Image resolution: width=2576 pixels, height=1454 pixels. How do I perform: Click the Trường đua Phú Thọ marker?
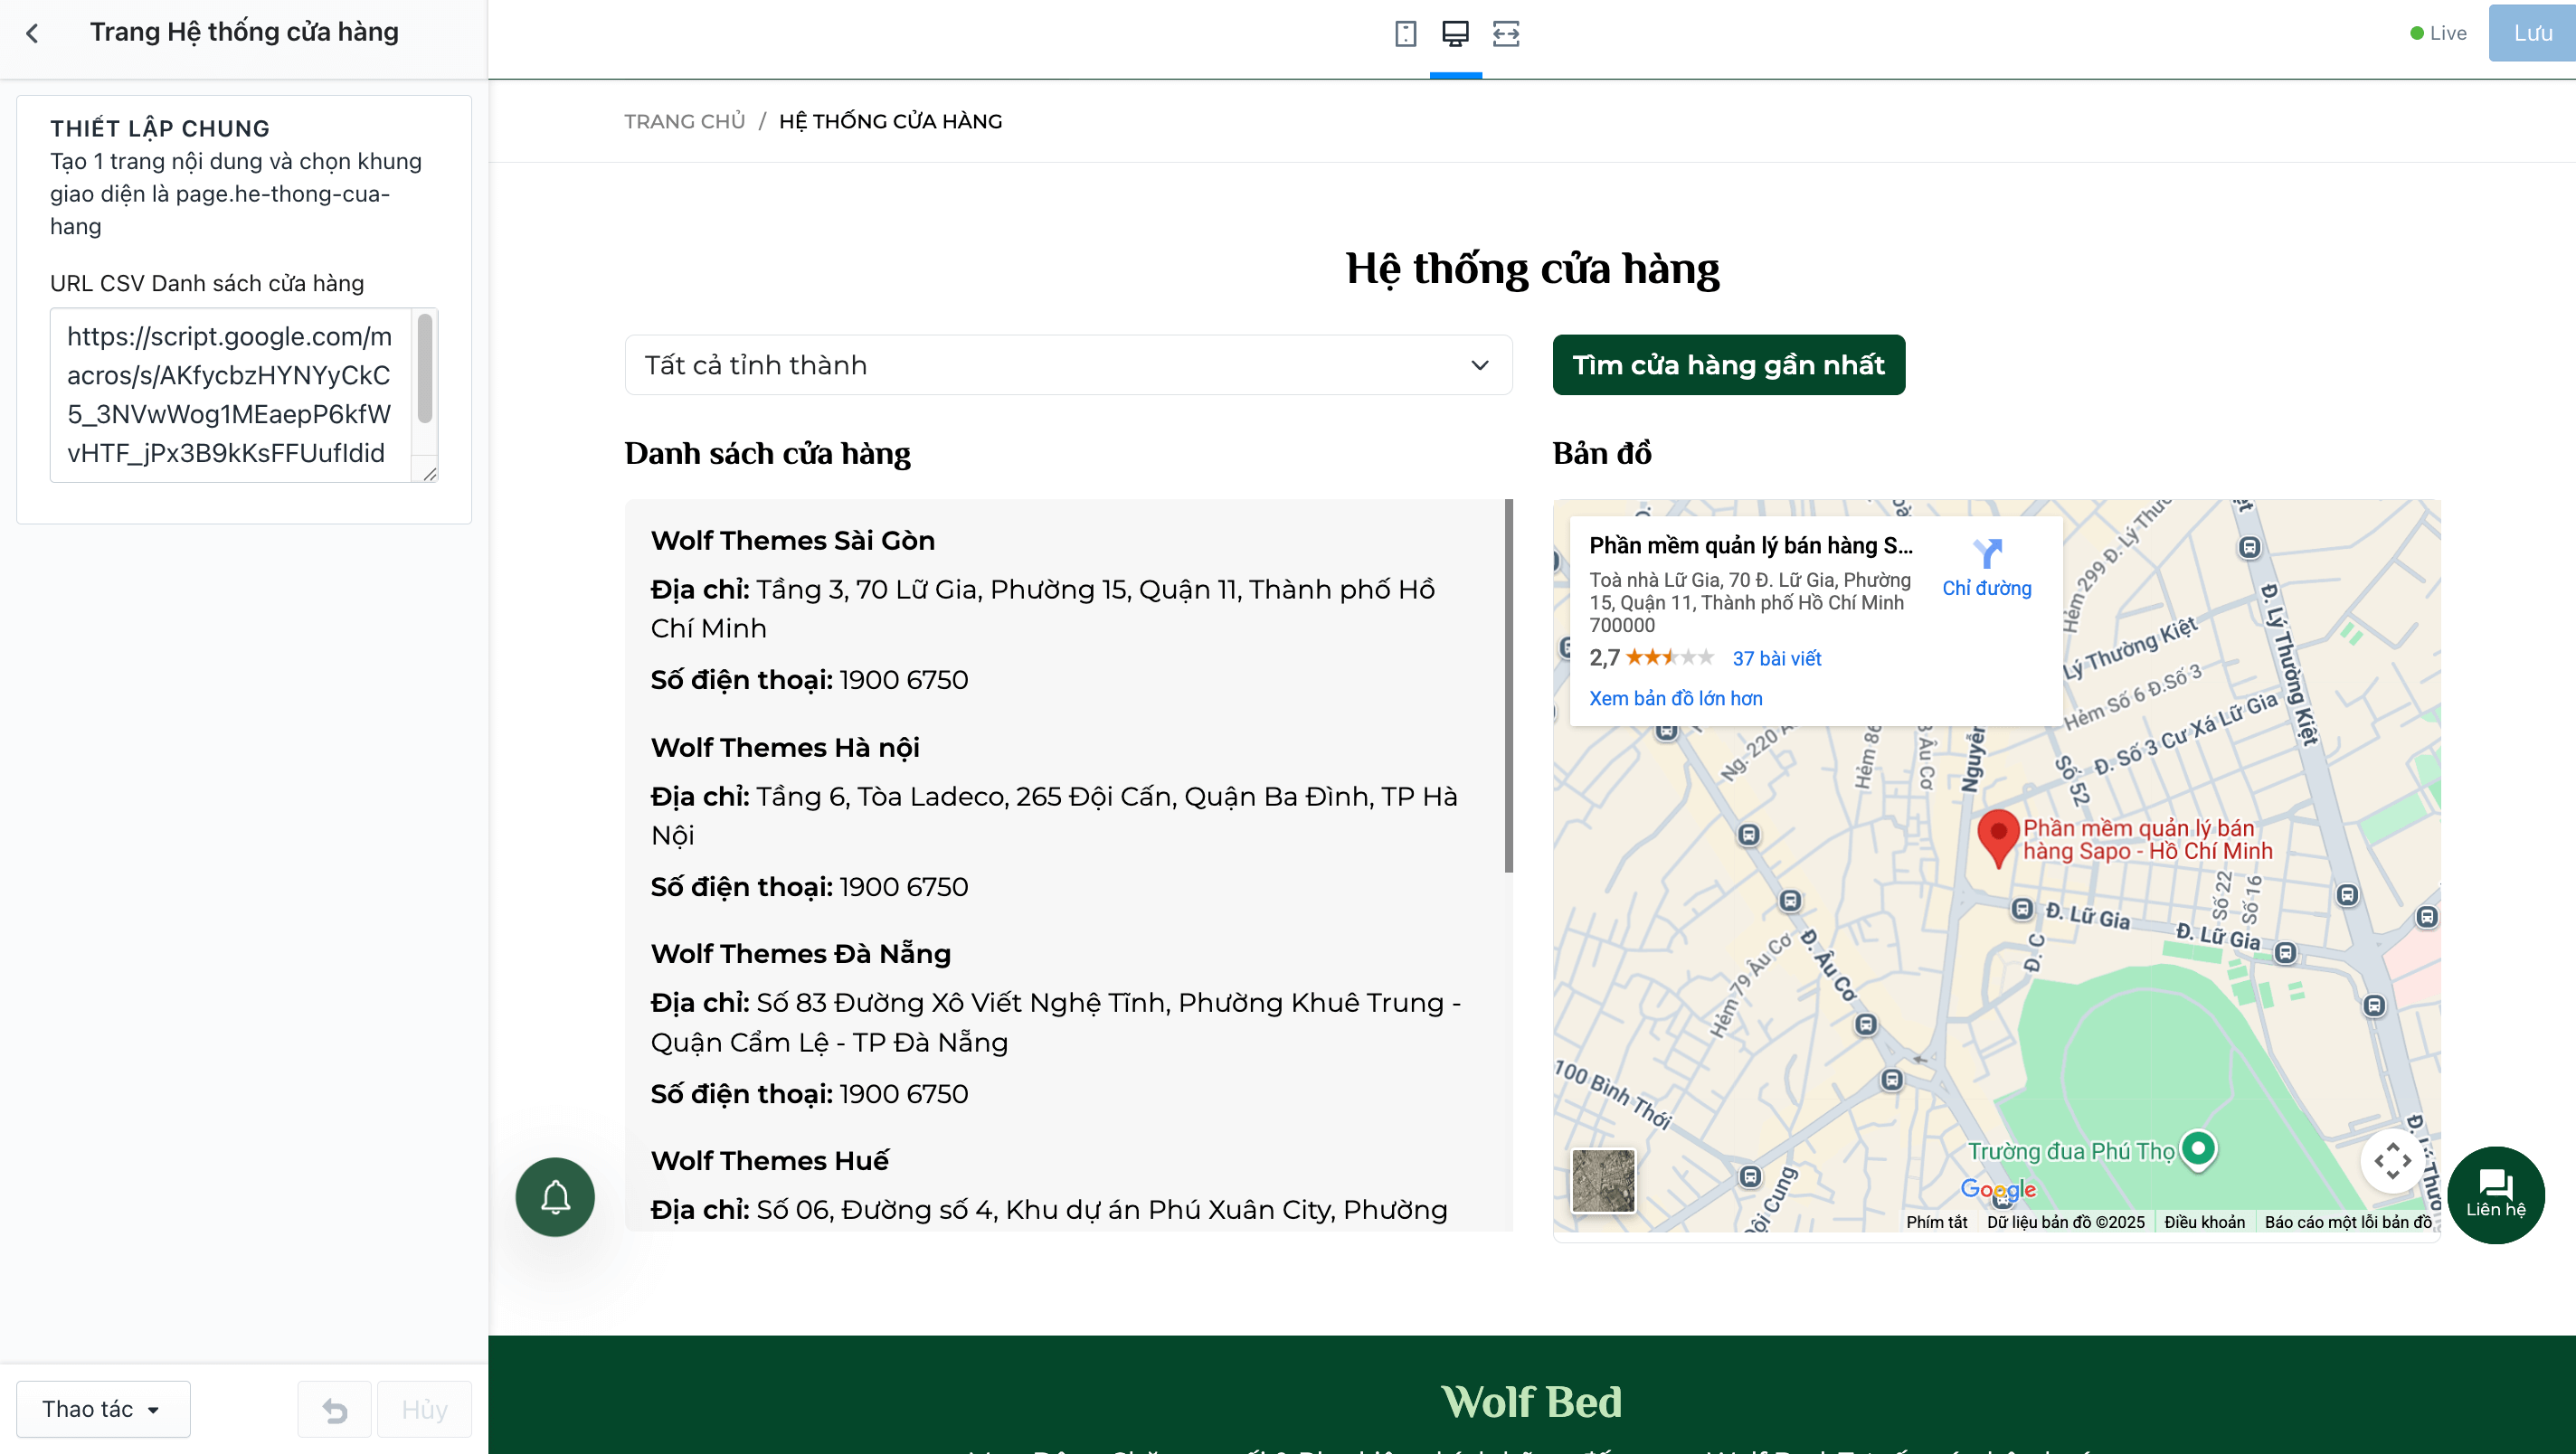pos(2197,1148)
